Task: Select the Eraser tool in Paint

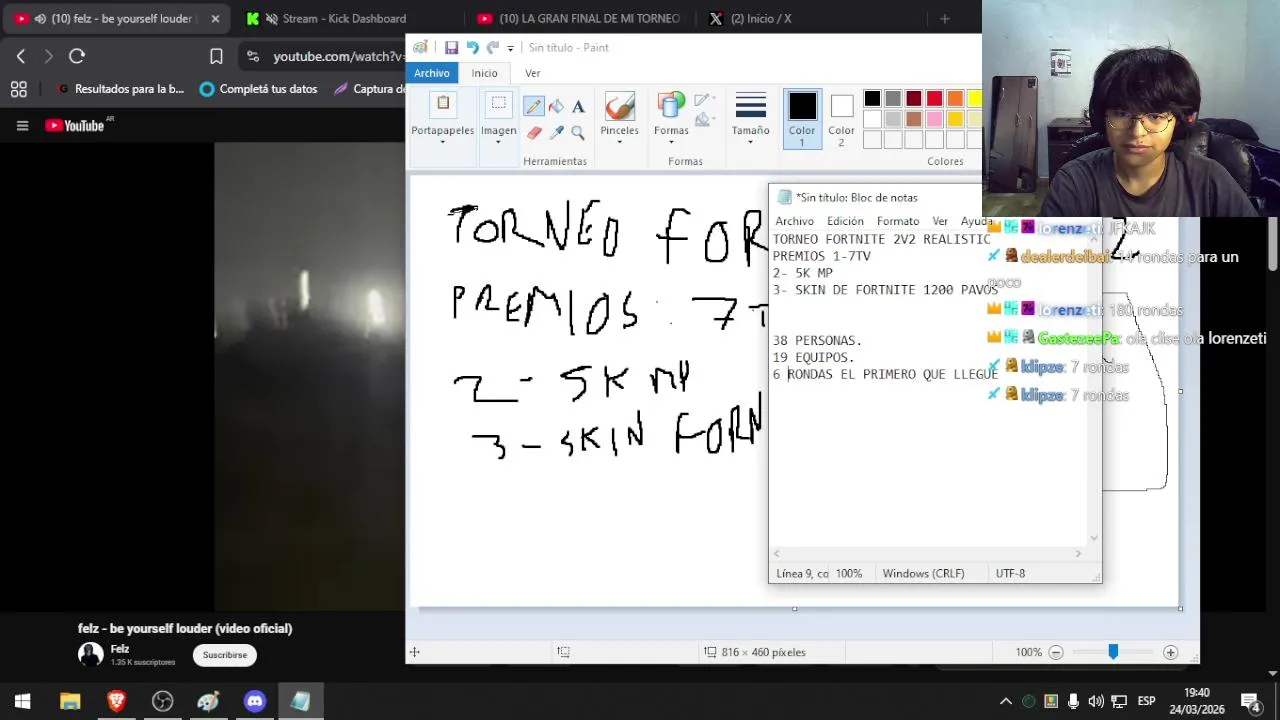Action: (x=534, y=132)
